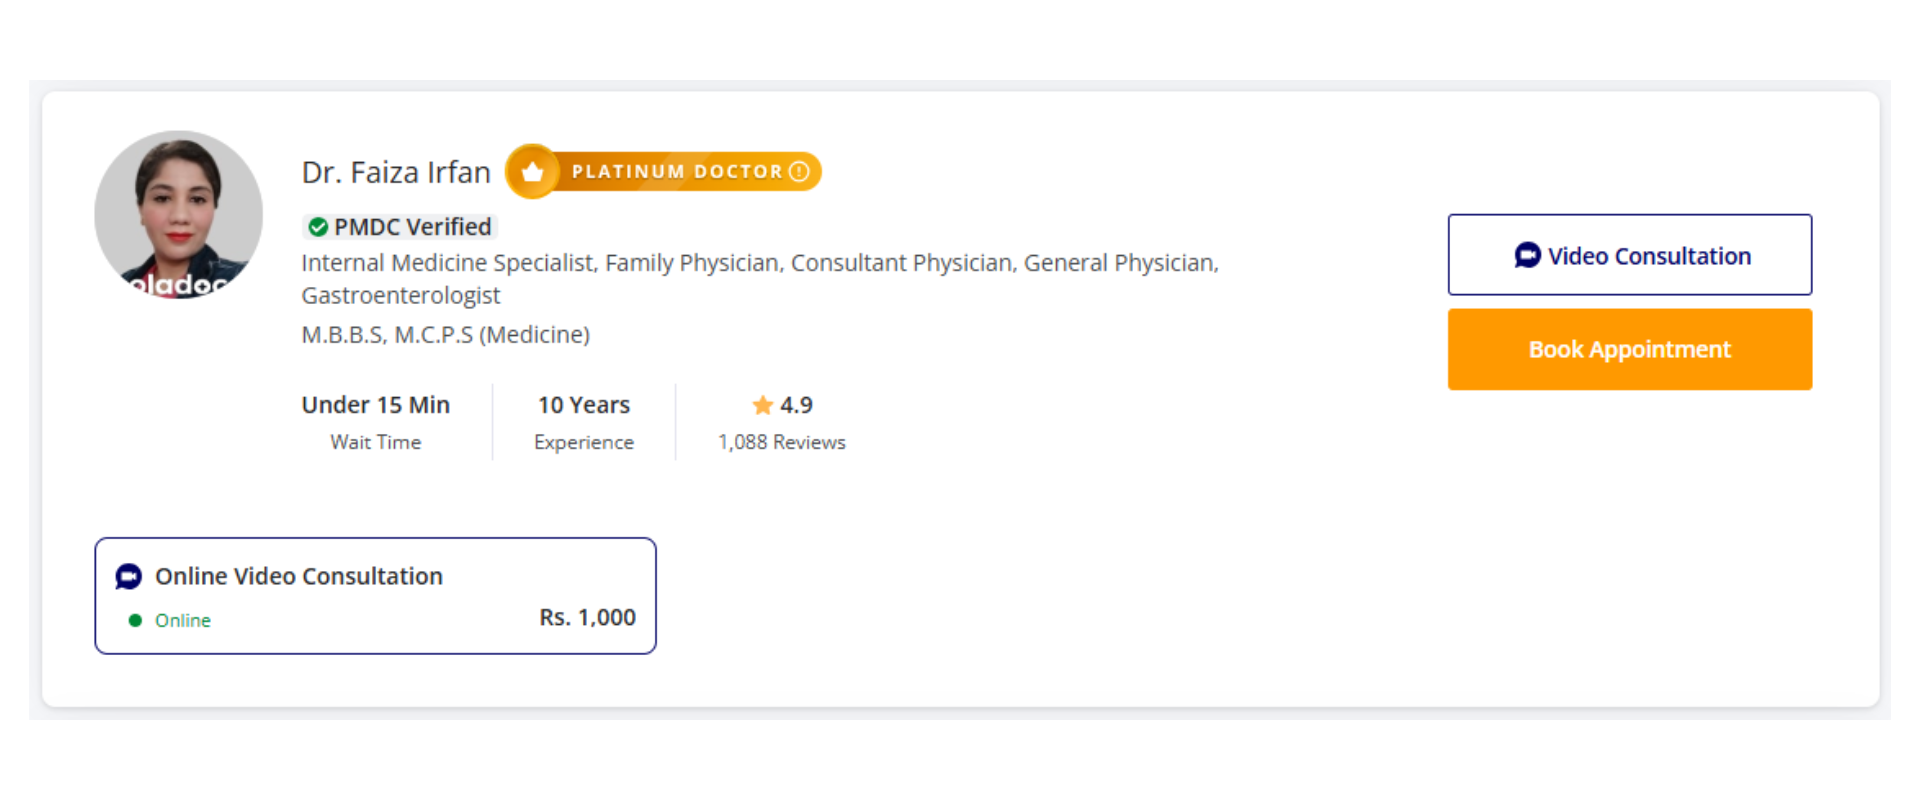
Task: Select the Online Video Consultation card title
Action: pyautogui.click(x=298, y=577)
